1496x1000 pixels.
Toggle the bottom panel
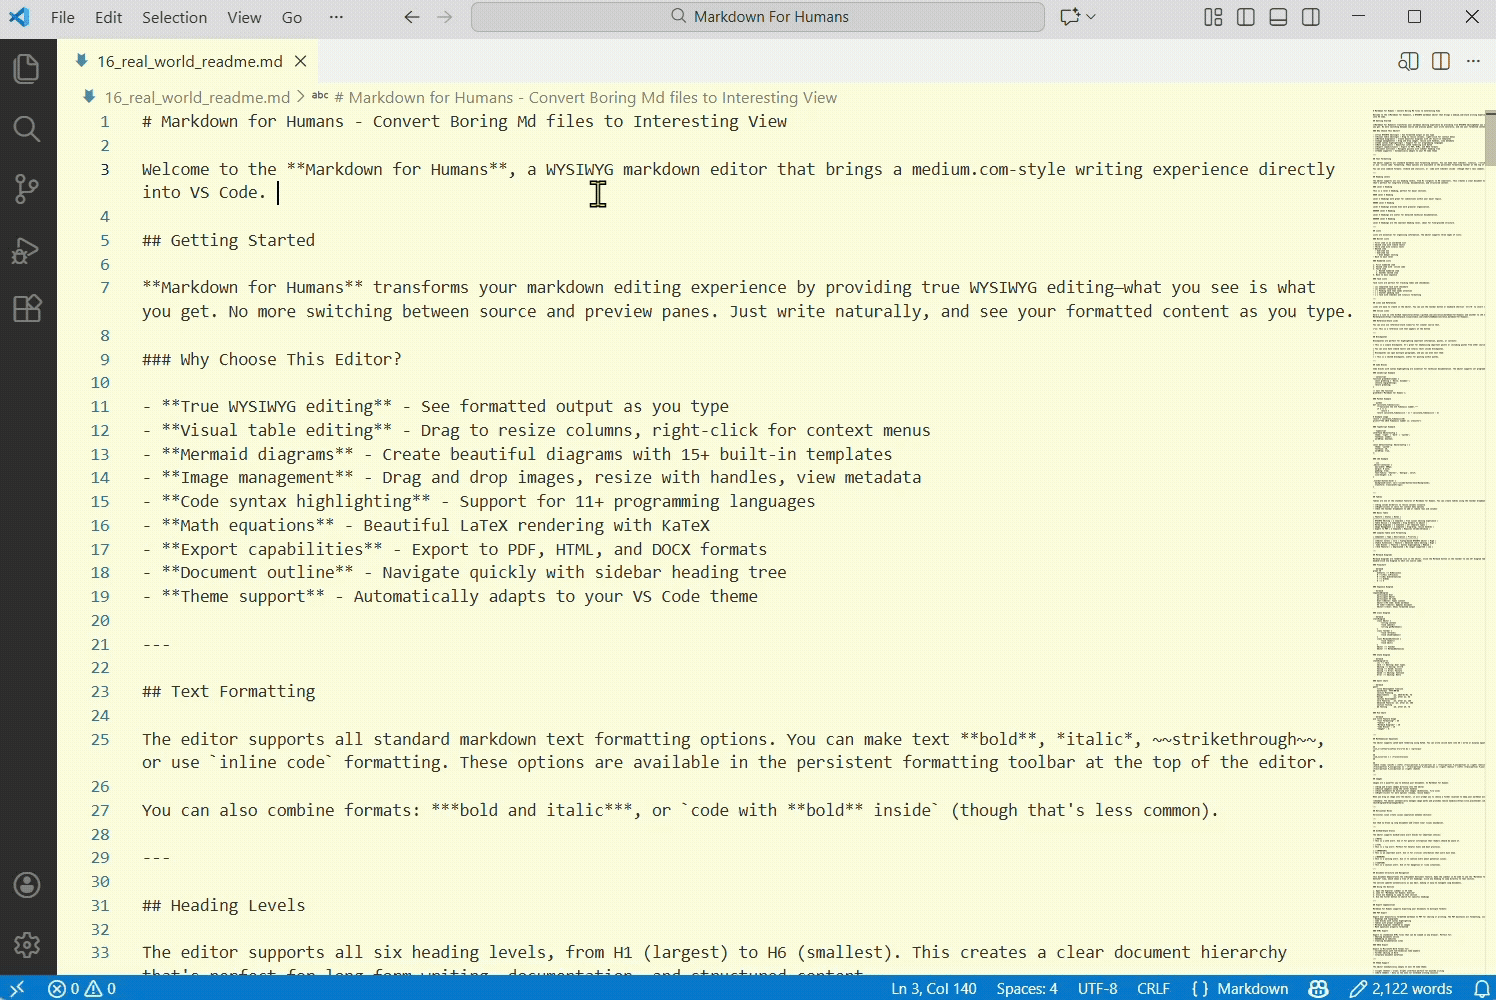(x=1278, y=17)
